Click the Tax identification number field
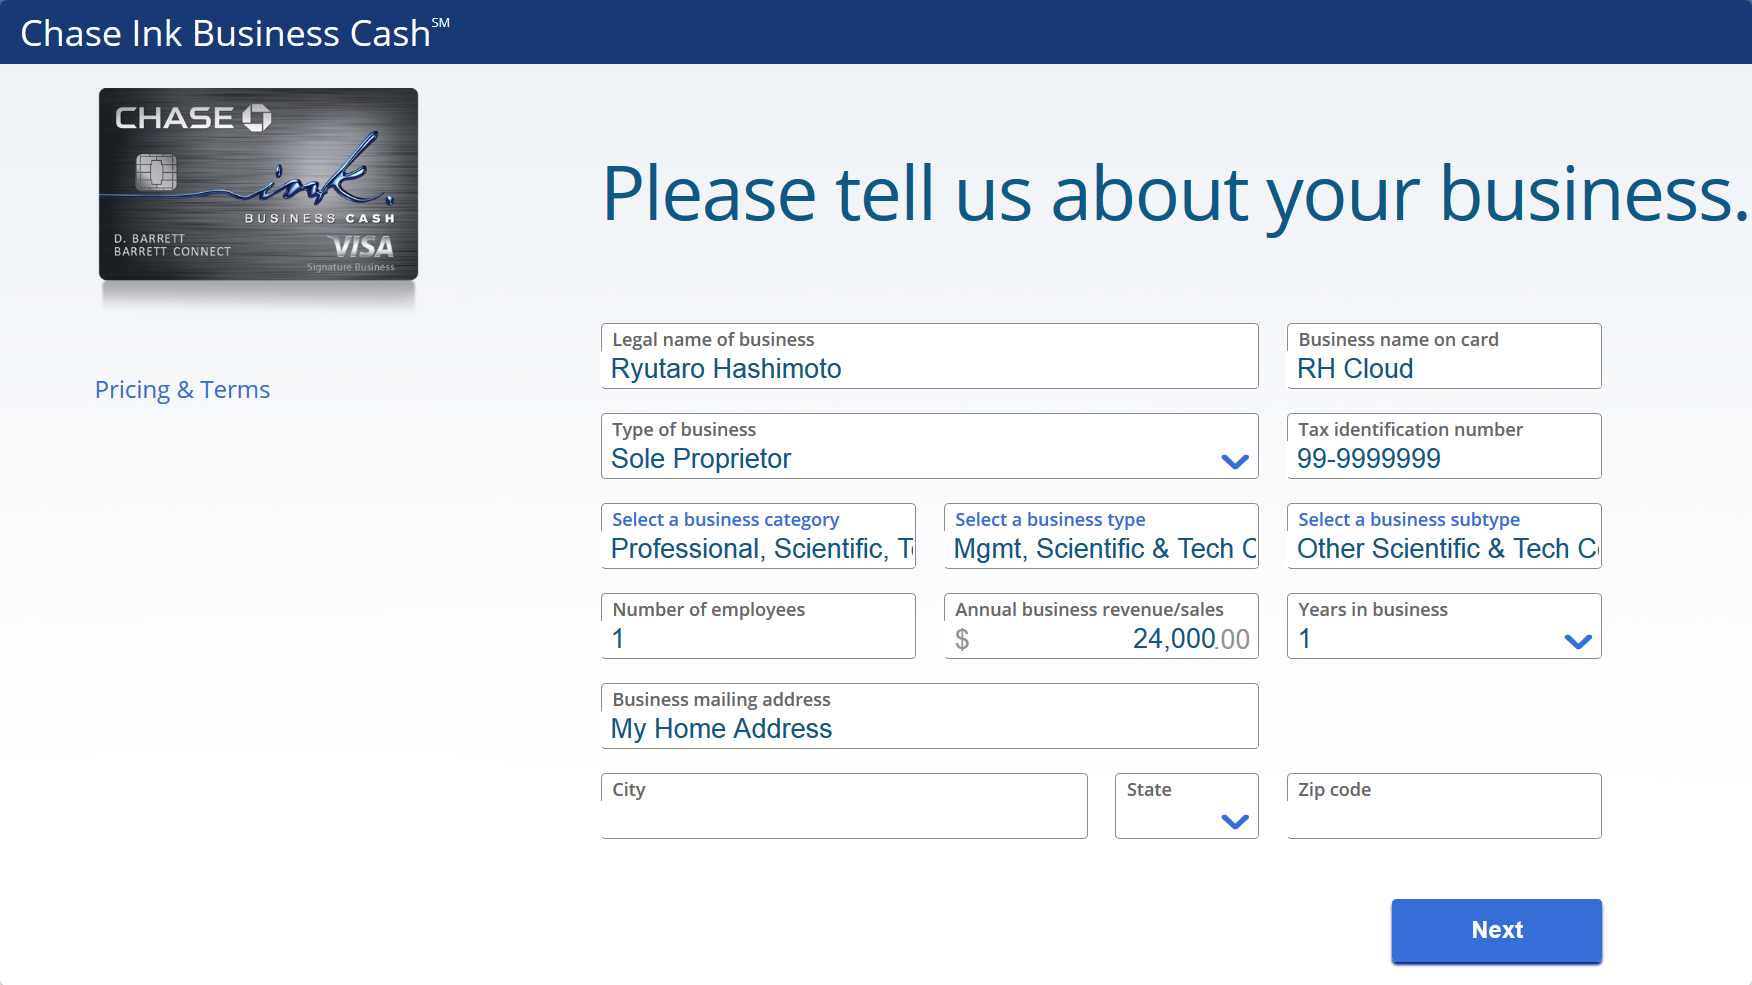 pyautogui.click(x=1443, y=446)
